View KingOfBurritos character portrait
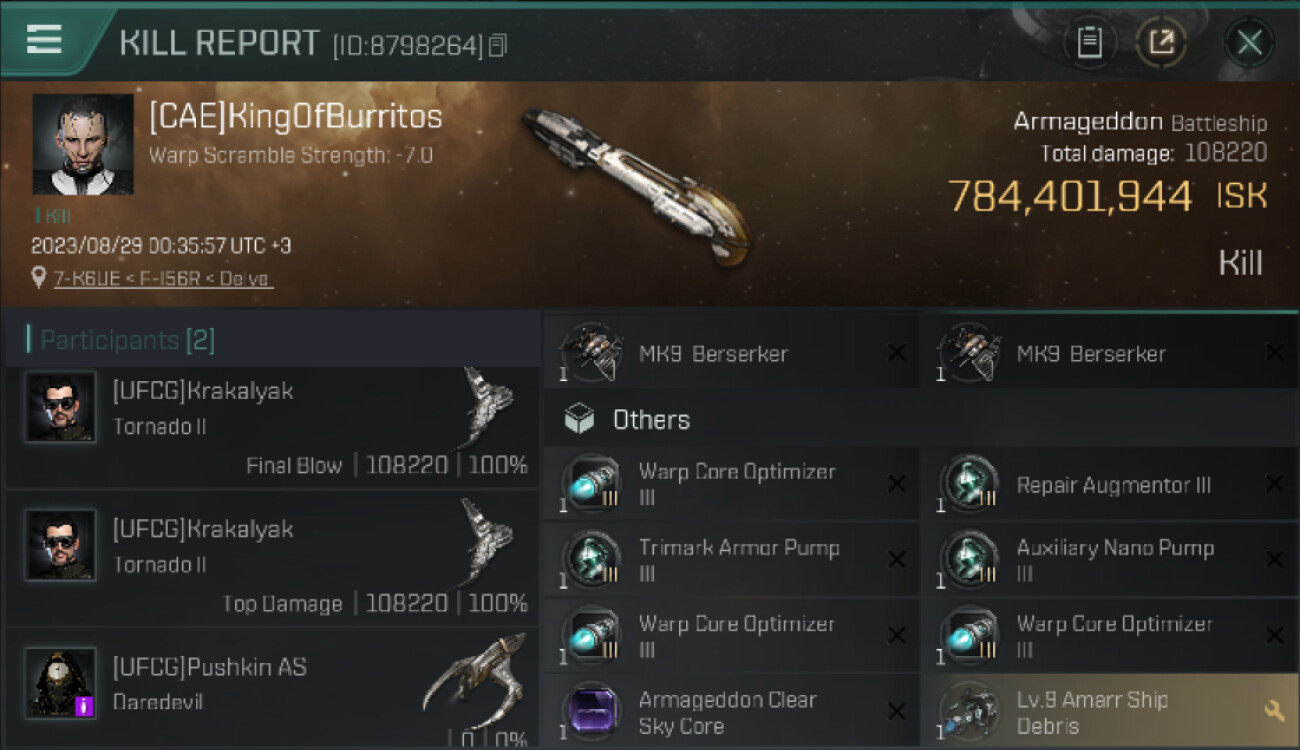The image size is (1300, 750). [x=83, y=144]
